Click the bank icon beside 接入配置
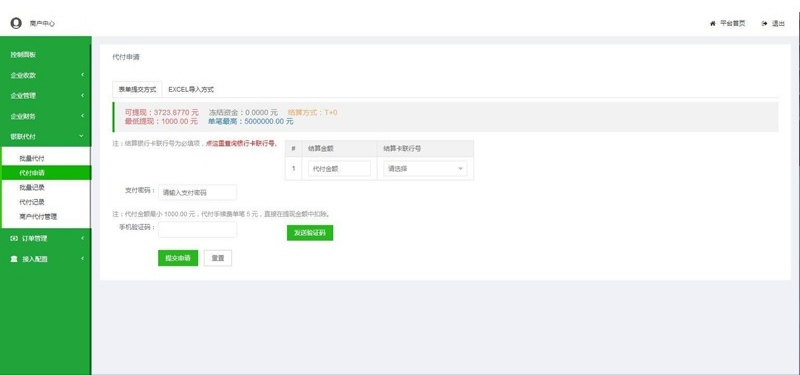Screen dimensions: 800x375 pos(14,259)
